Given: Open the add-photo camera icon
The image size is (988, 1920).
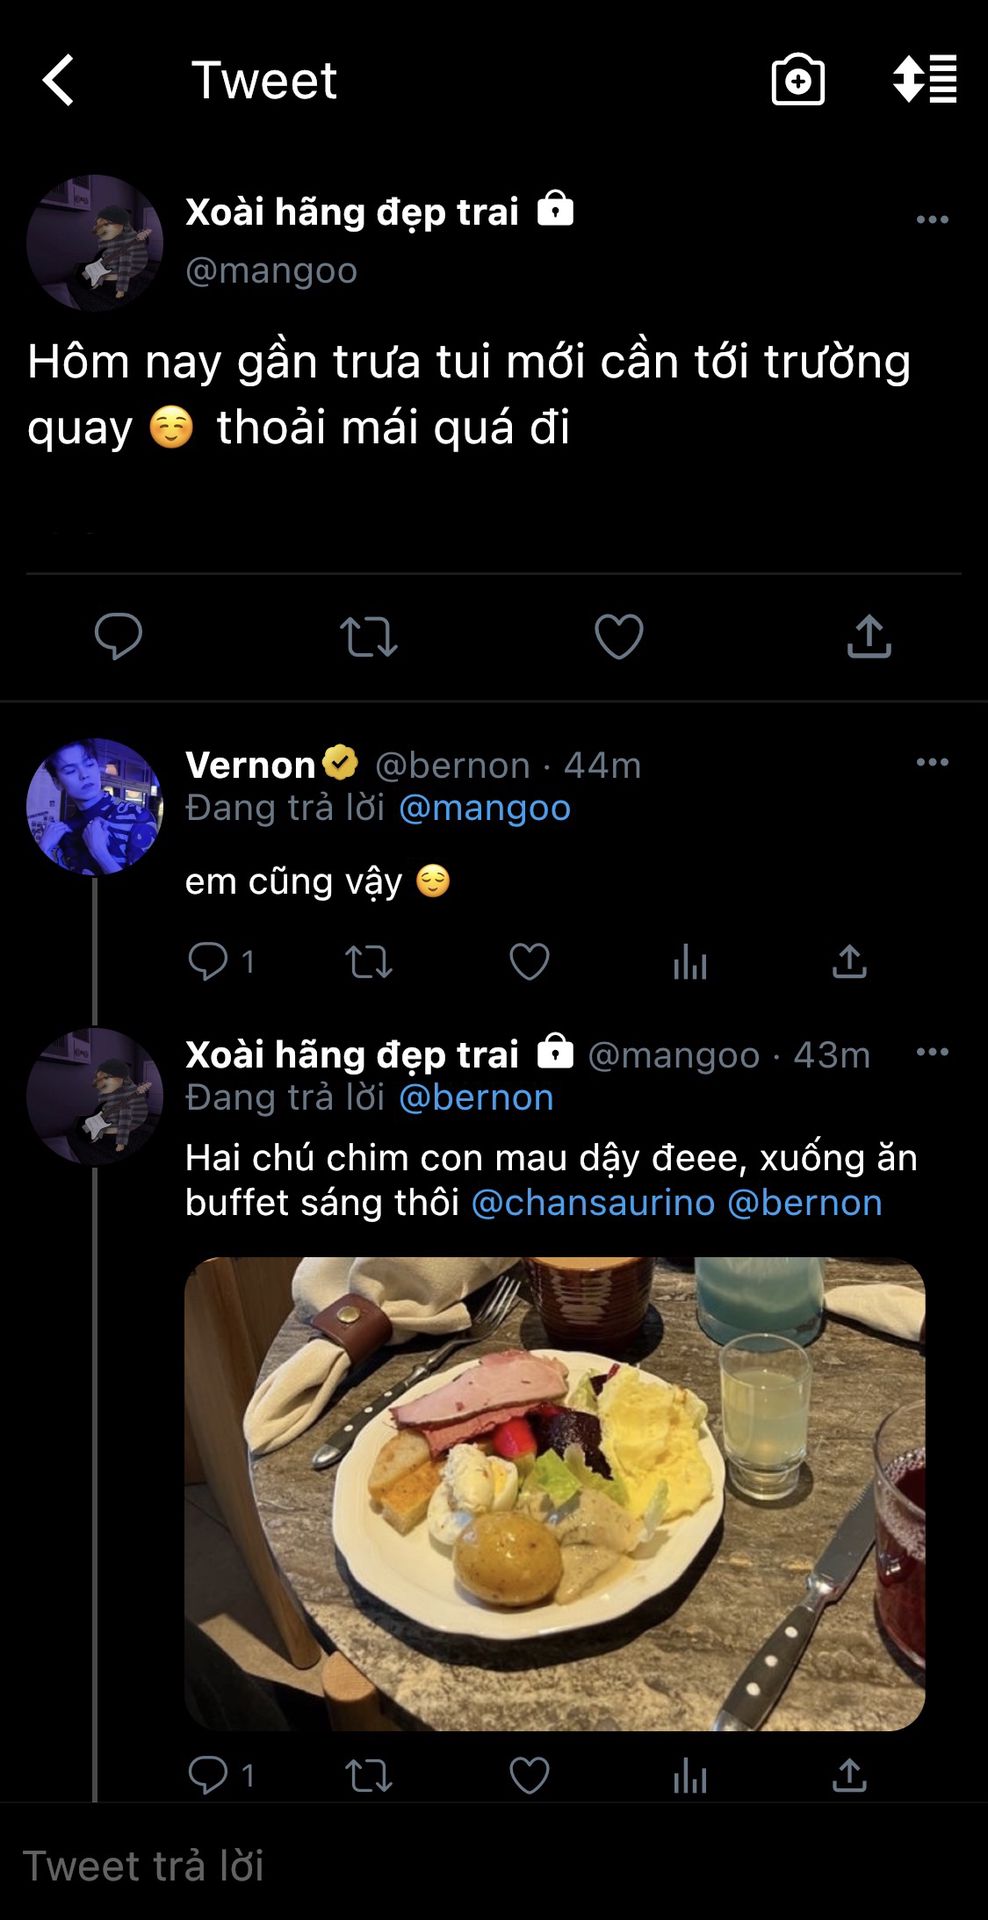Looking at the screenshot, I should (798, 80).
